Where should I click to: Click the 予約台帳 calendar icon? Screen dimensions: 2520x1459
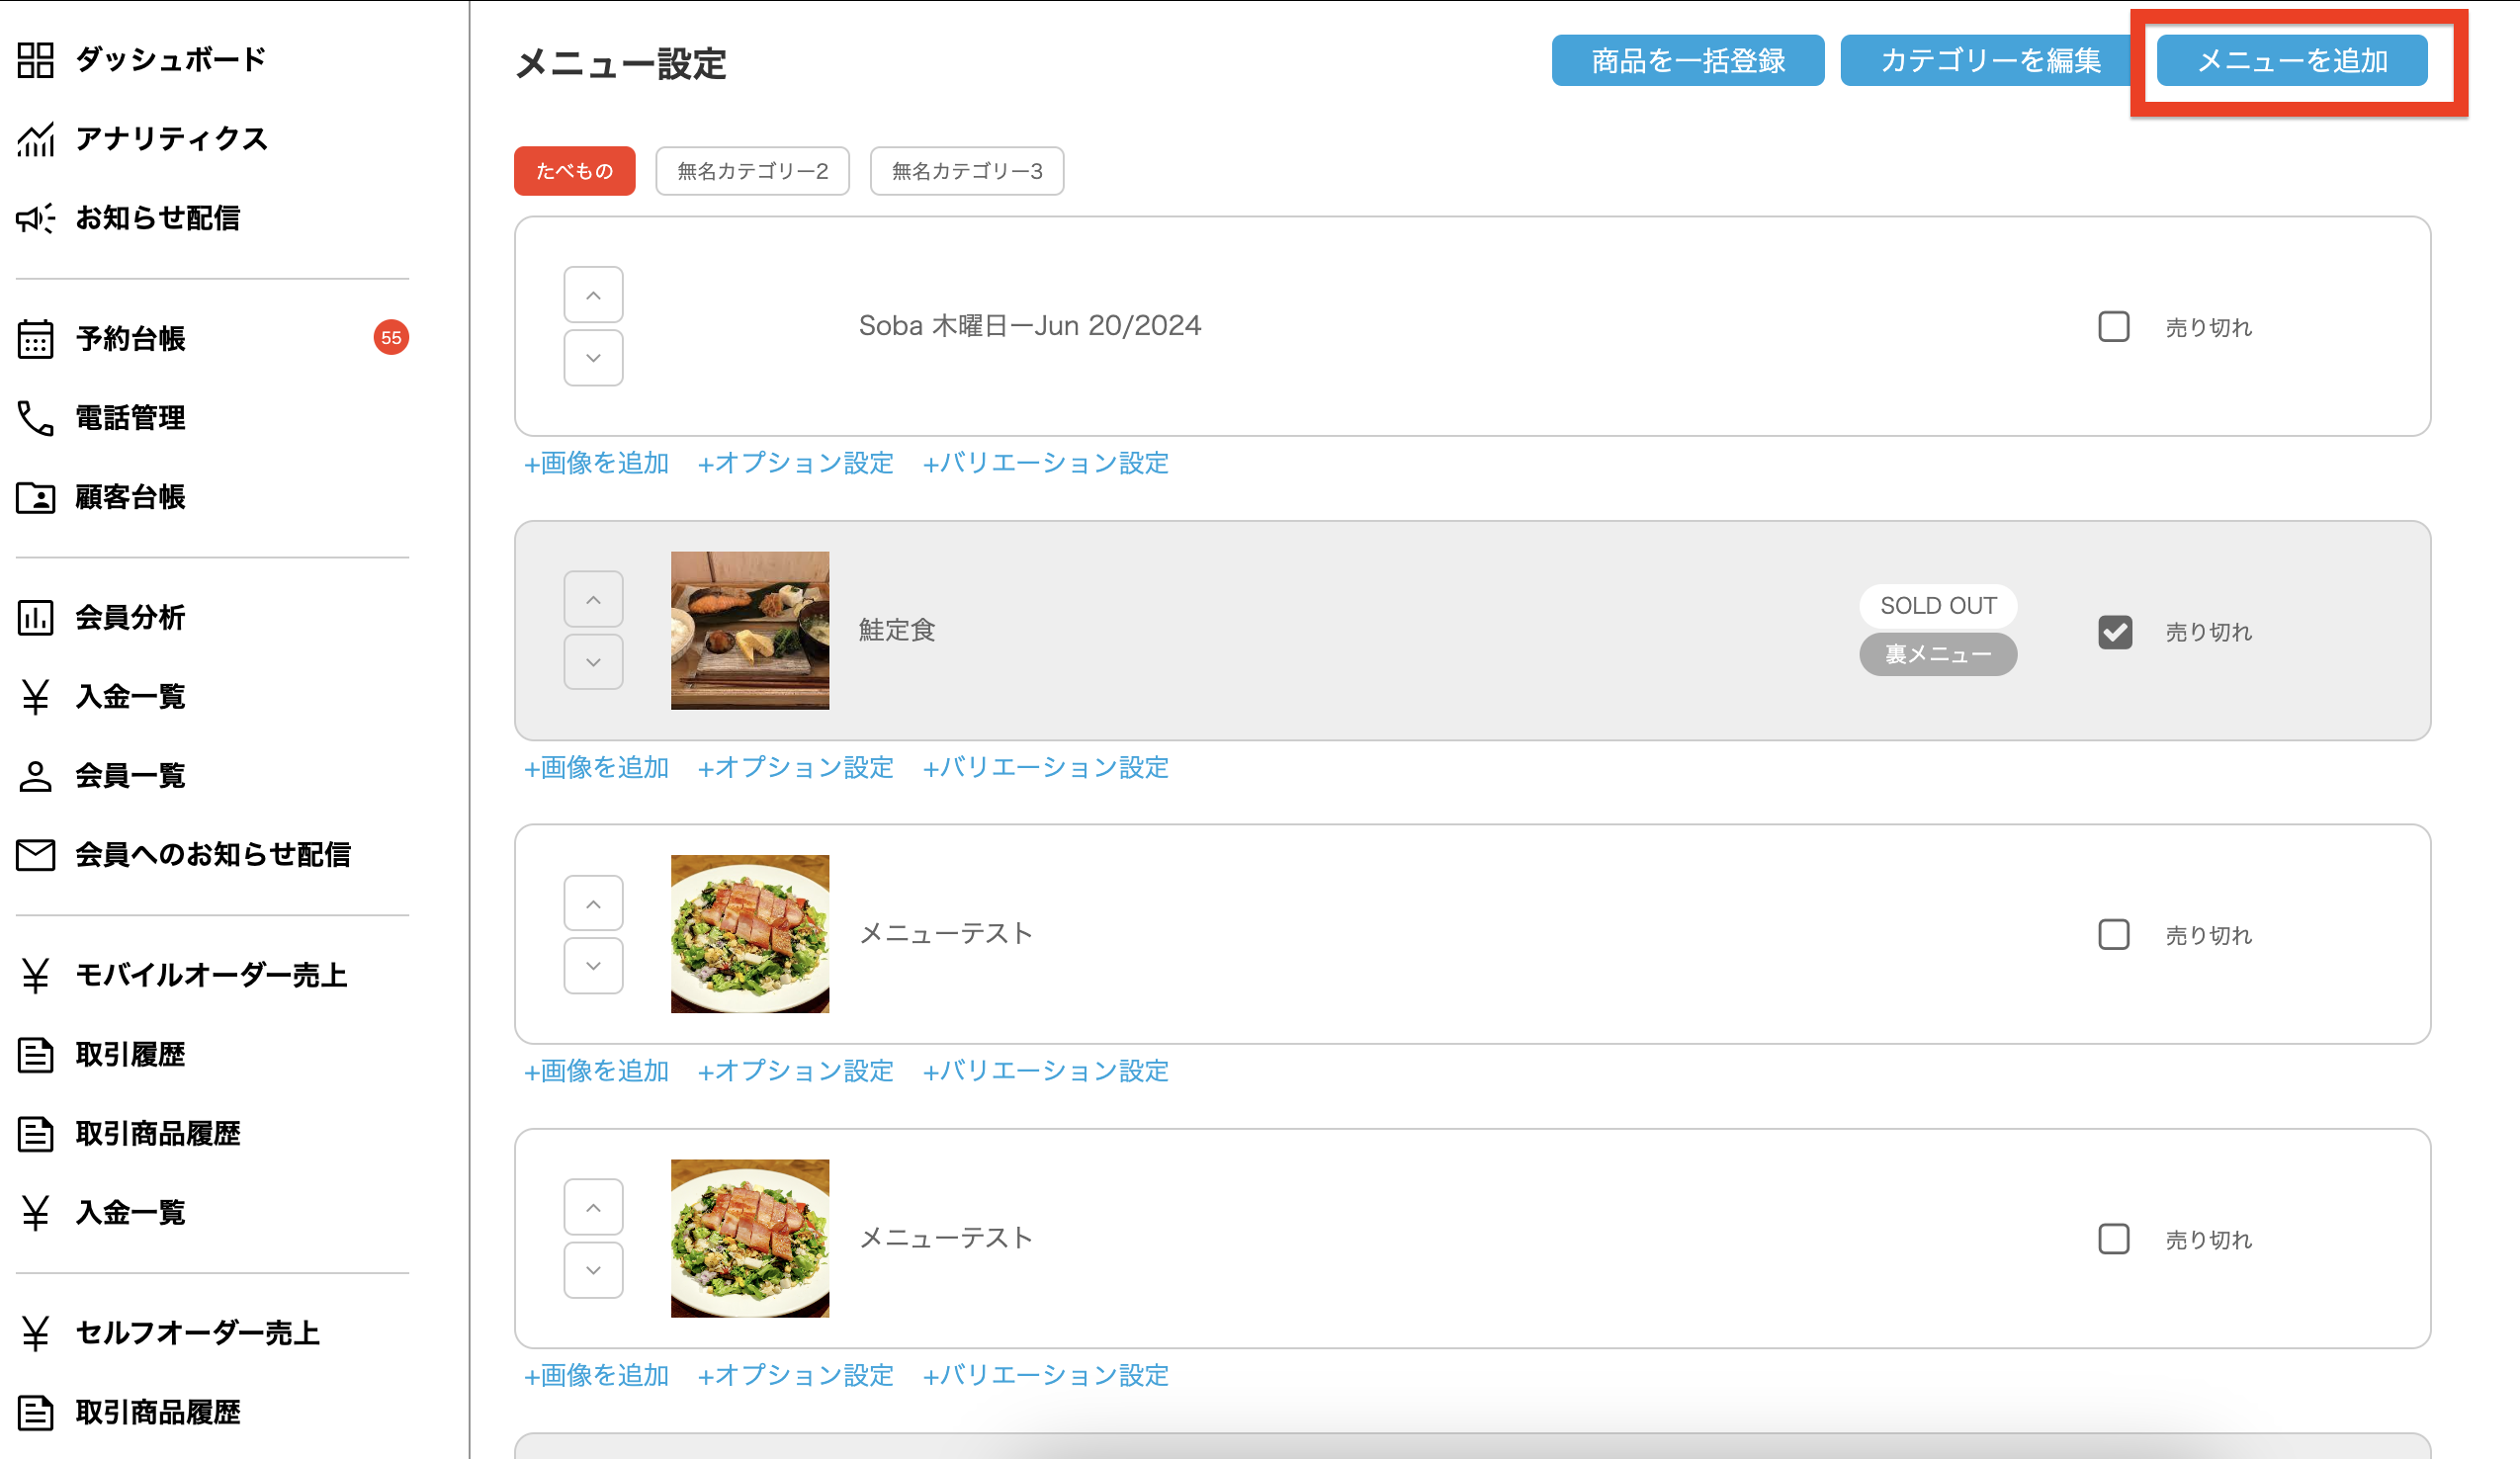tap(35, 339)
